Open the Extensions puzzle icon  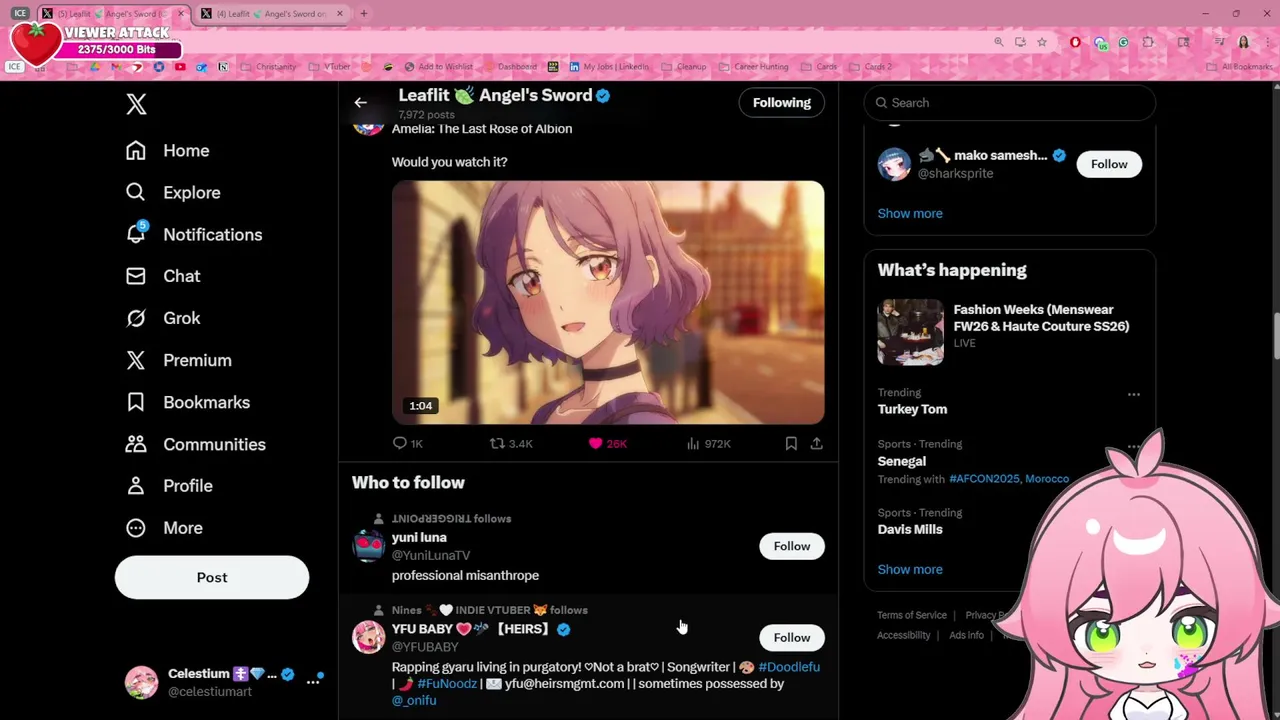[1148, 42]
